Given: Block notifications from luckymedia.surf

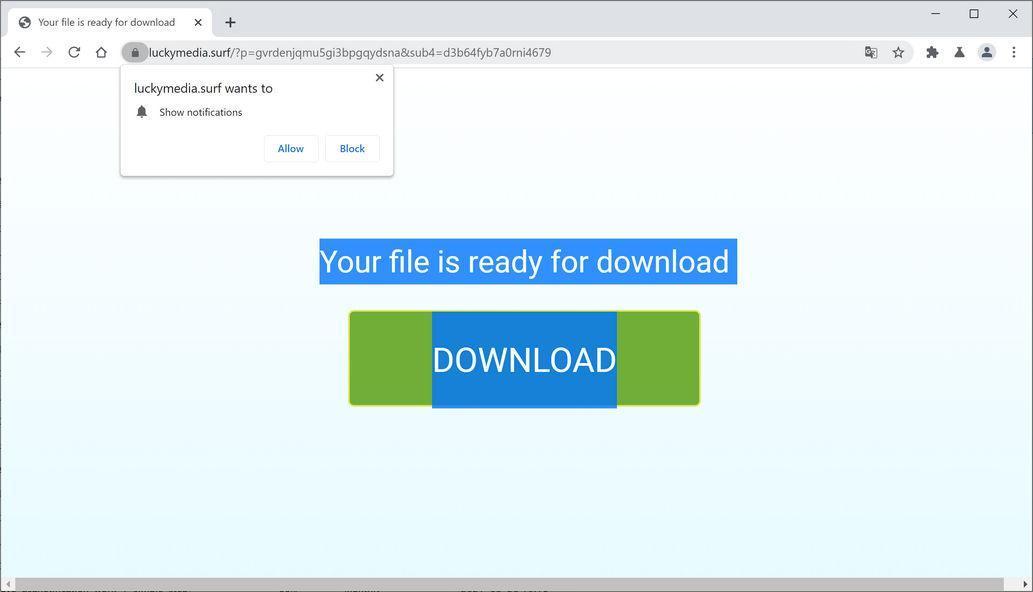Looking at the screenshot, I should [351, 148].
